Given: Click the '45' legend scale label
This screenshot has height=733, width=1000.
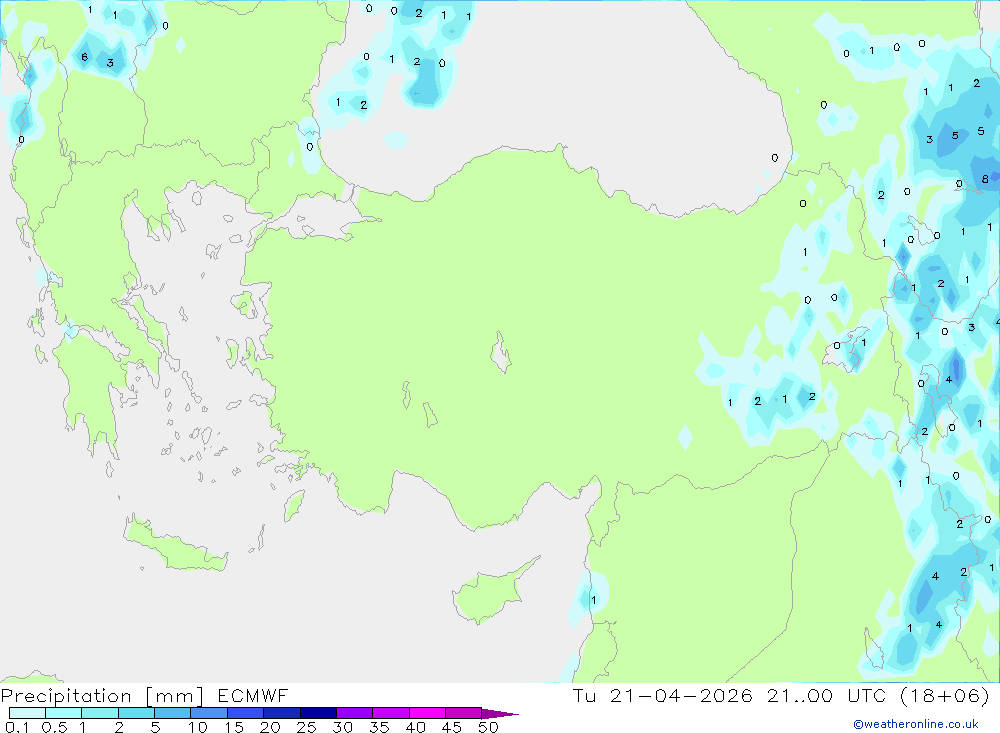Looking at the screenshot, I should coord(452,727).
